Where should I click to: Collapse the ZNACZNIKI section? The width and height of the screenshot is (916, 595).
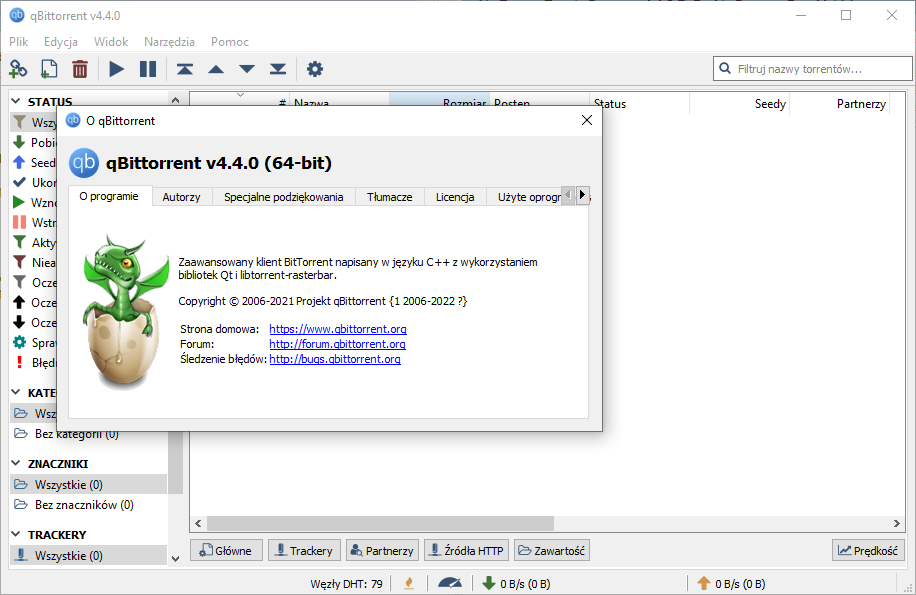click(x=16, y=463)
